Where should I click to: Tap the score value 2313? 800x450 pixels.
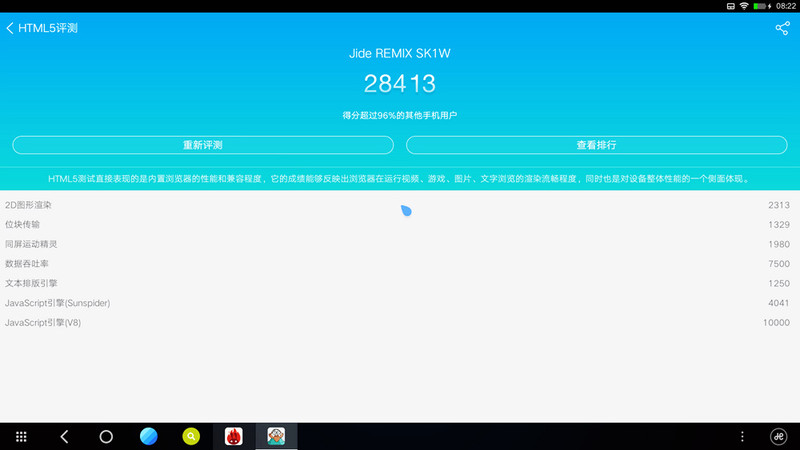click(779, 205)
